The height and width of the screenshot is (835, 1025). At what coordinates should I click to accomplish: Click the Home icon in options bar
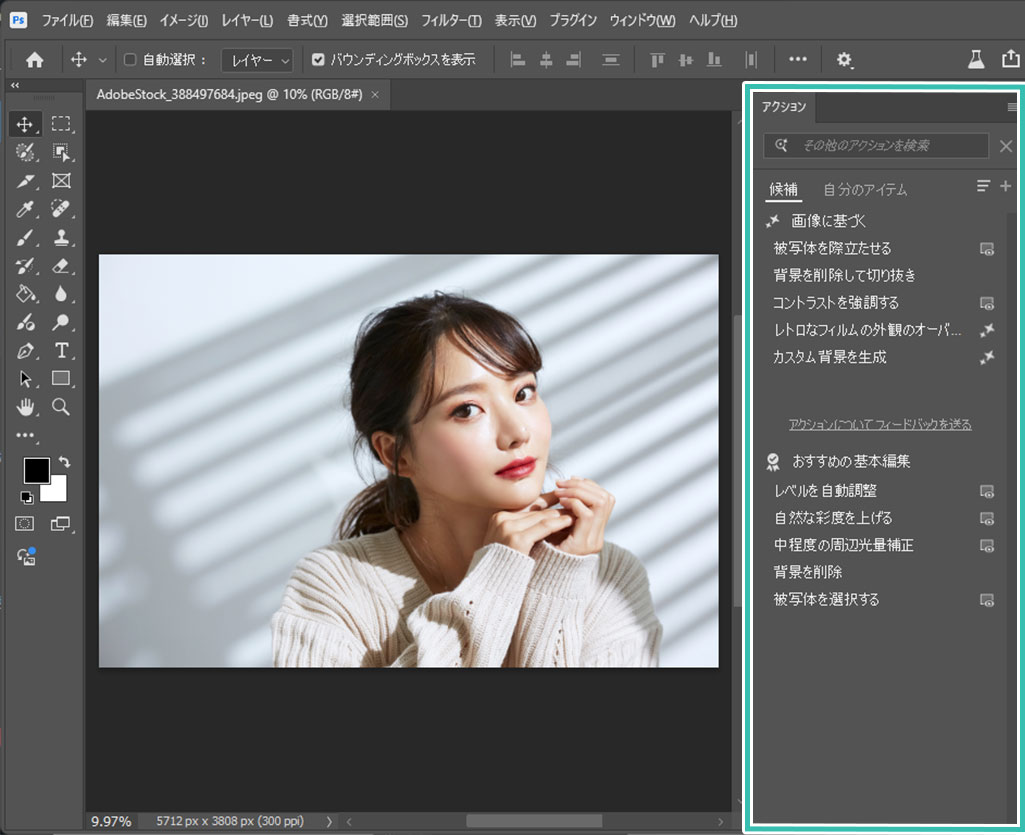click(35, 60)
